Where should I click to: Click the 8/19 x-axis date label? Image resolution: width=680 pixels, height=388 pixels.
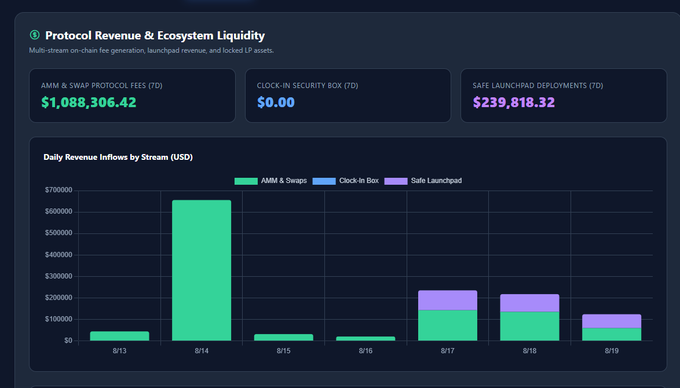[x=611, y=351]
